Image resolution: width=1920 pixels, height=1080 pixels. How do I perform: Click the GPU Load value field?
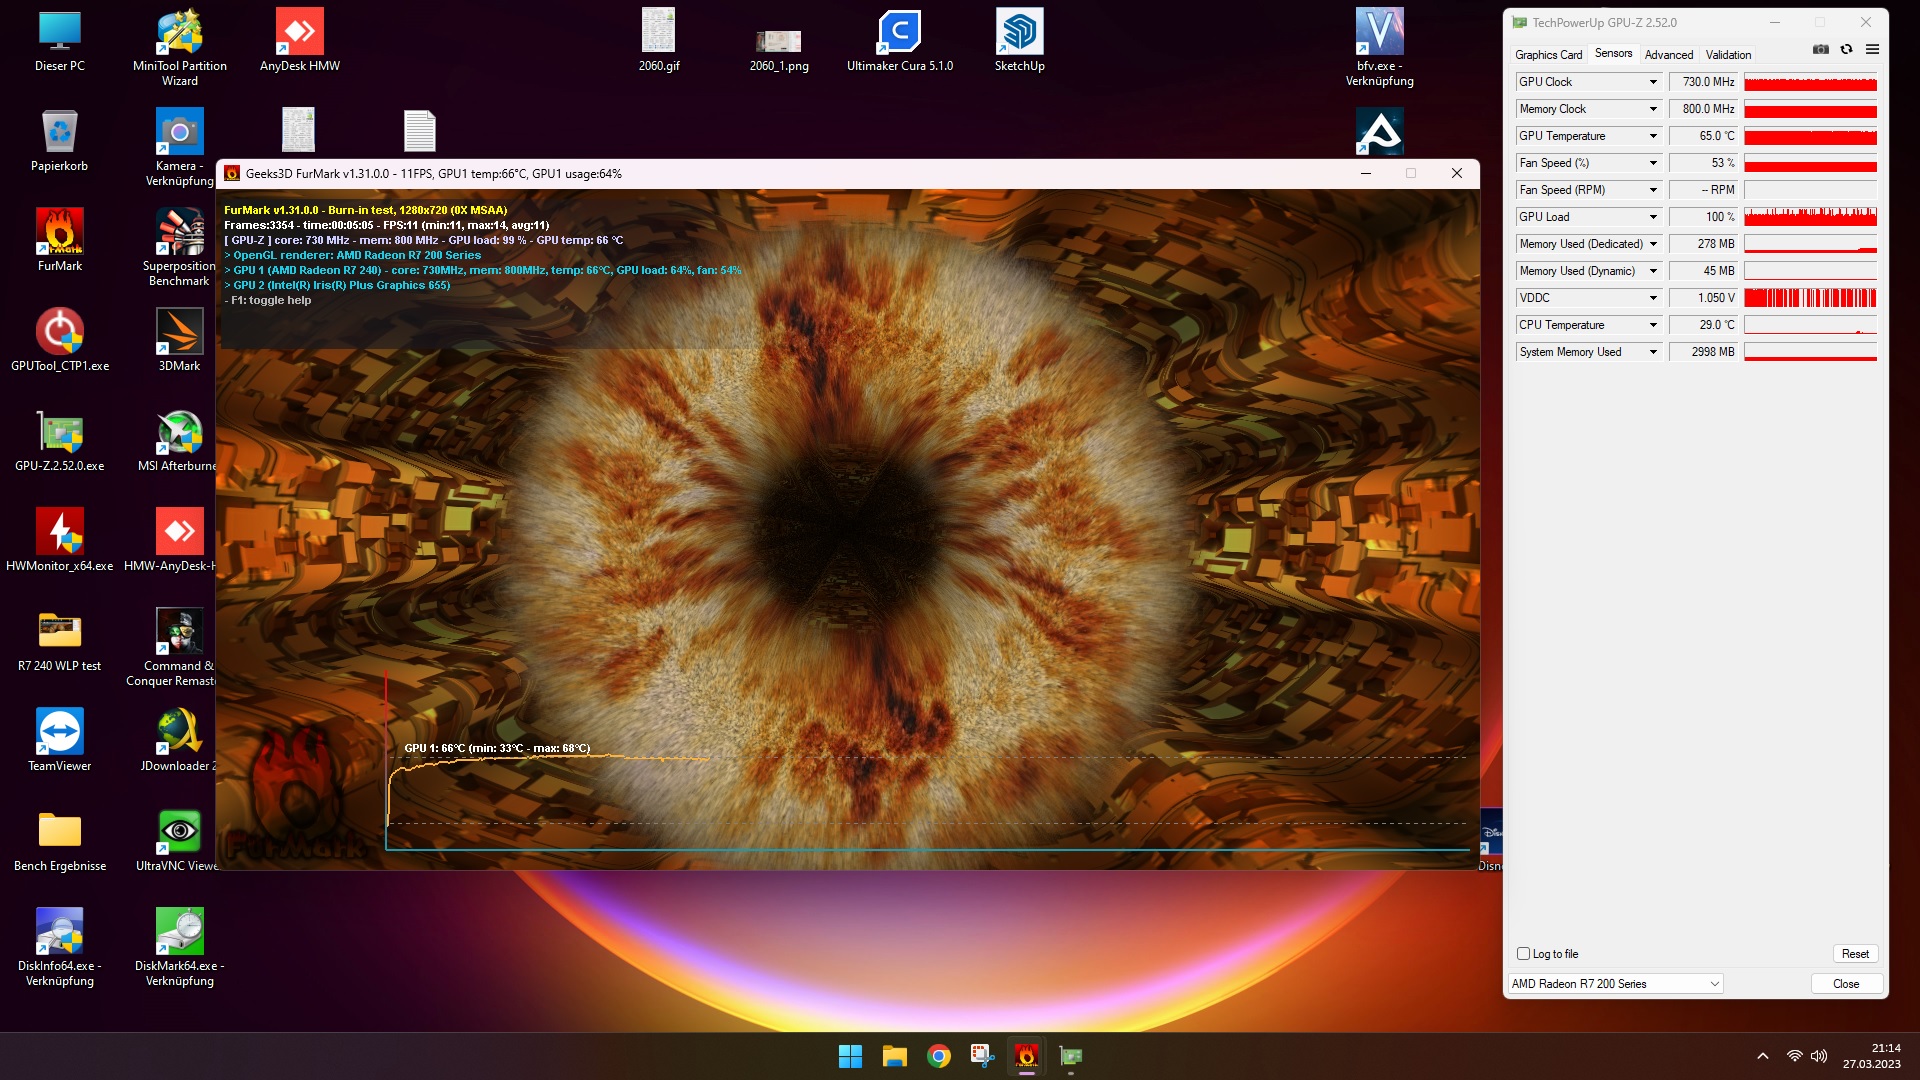(1705, 217)
